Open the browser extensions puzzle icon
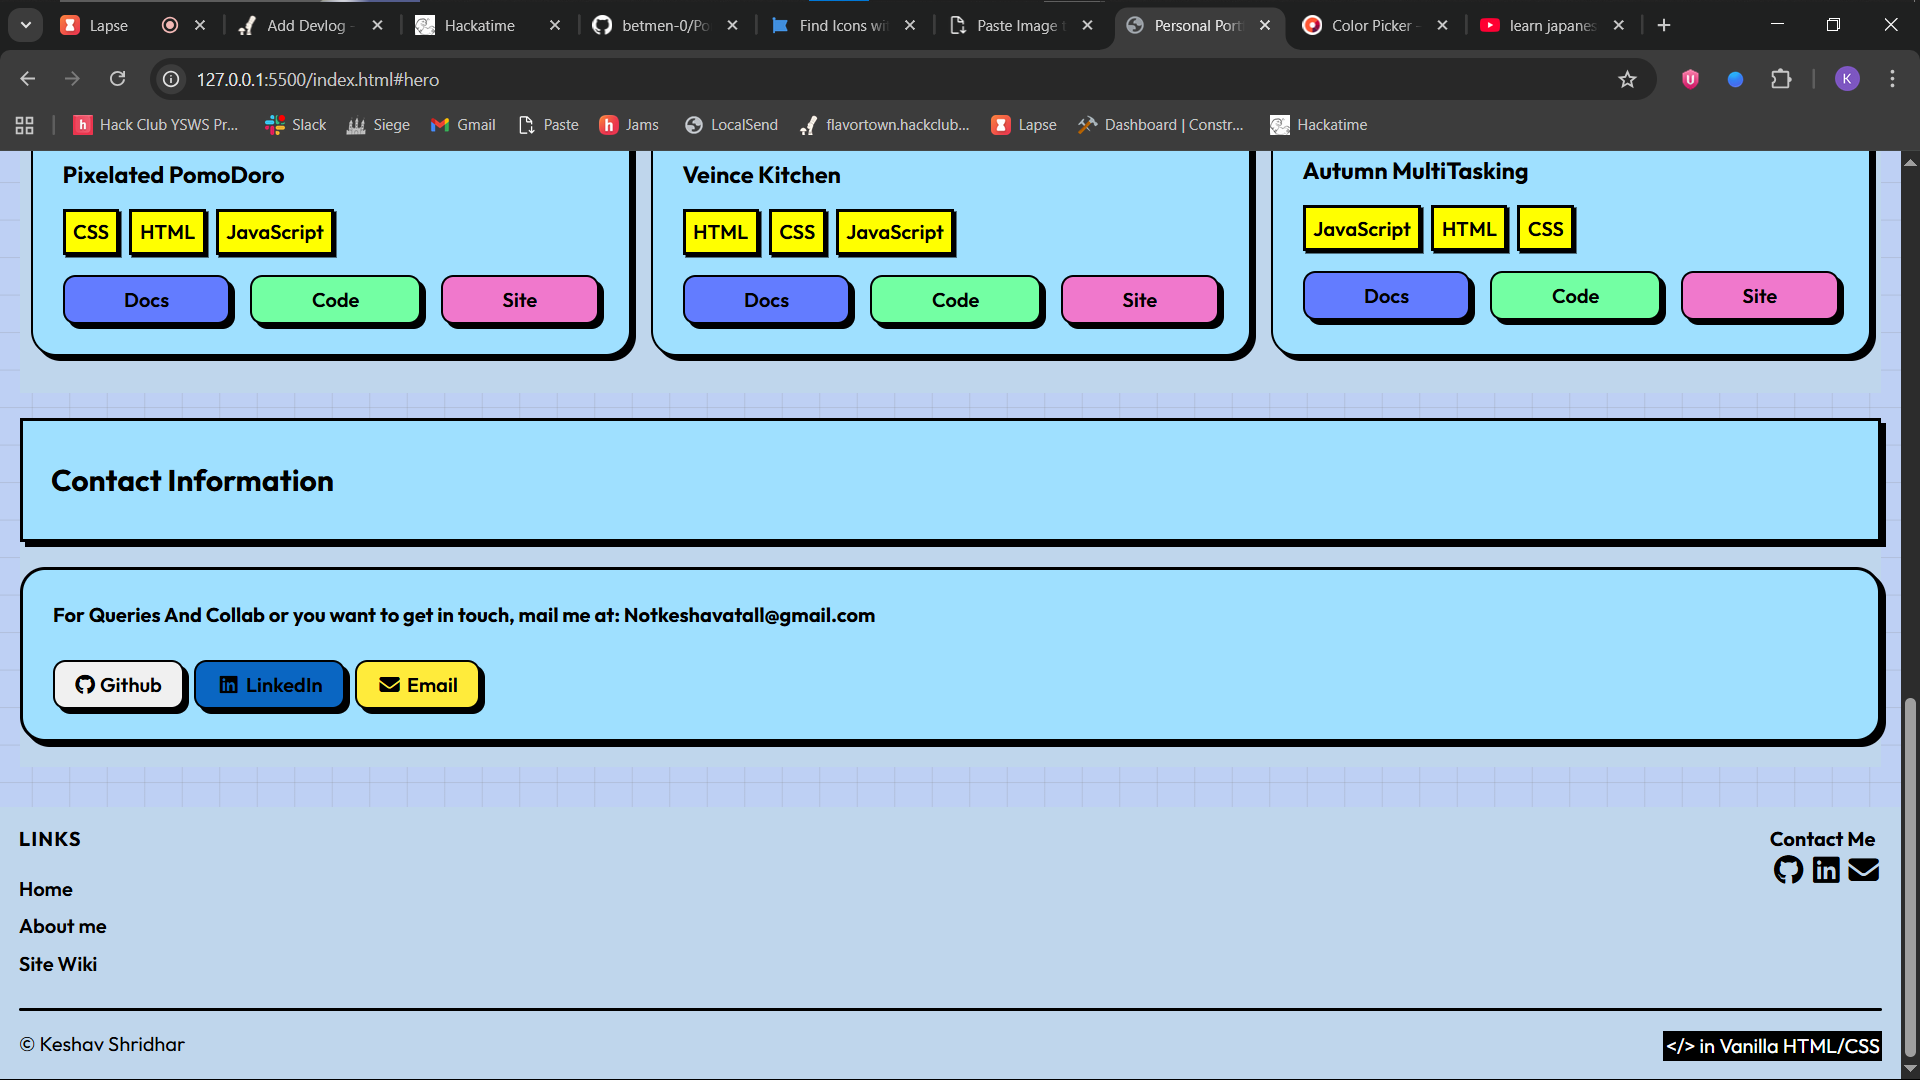The width and height of the screenshot is (1920, 1080). [1781, 79]
